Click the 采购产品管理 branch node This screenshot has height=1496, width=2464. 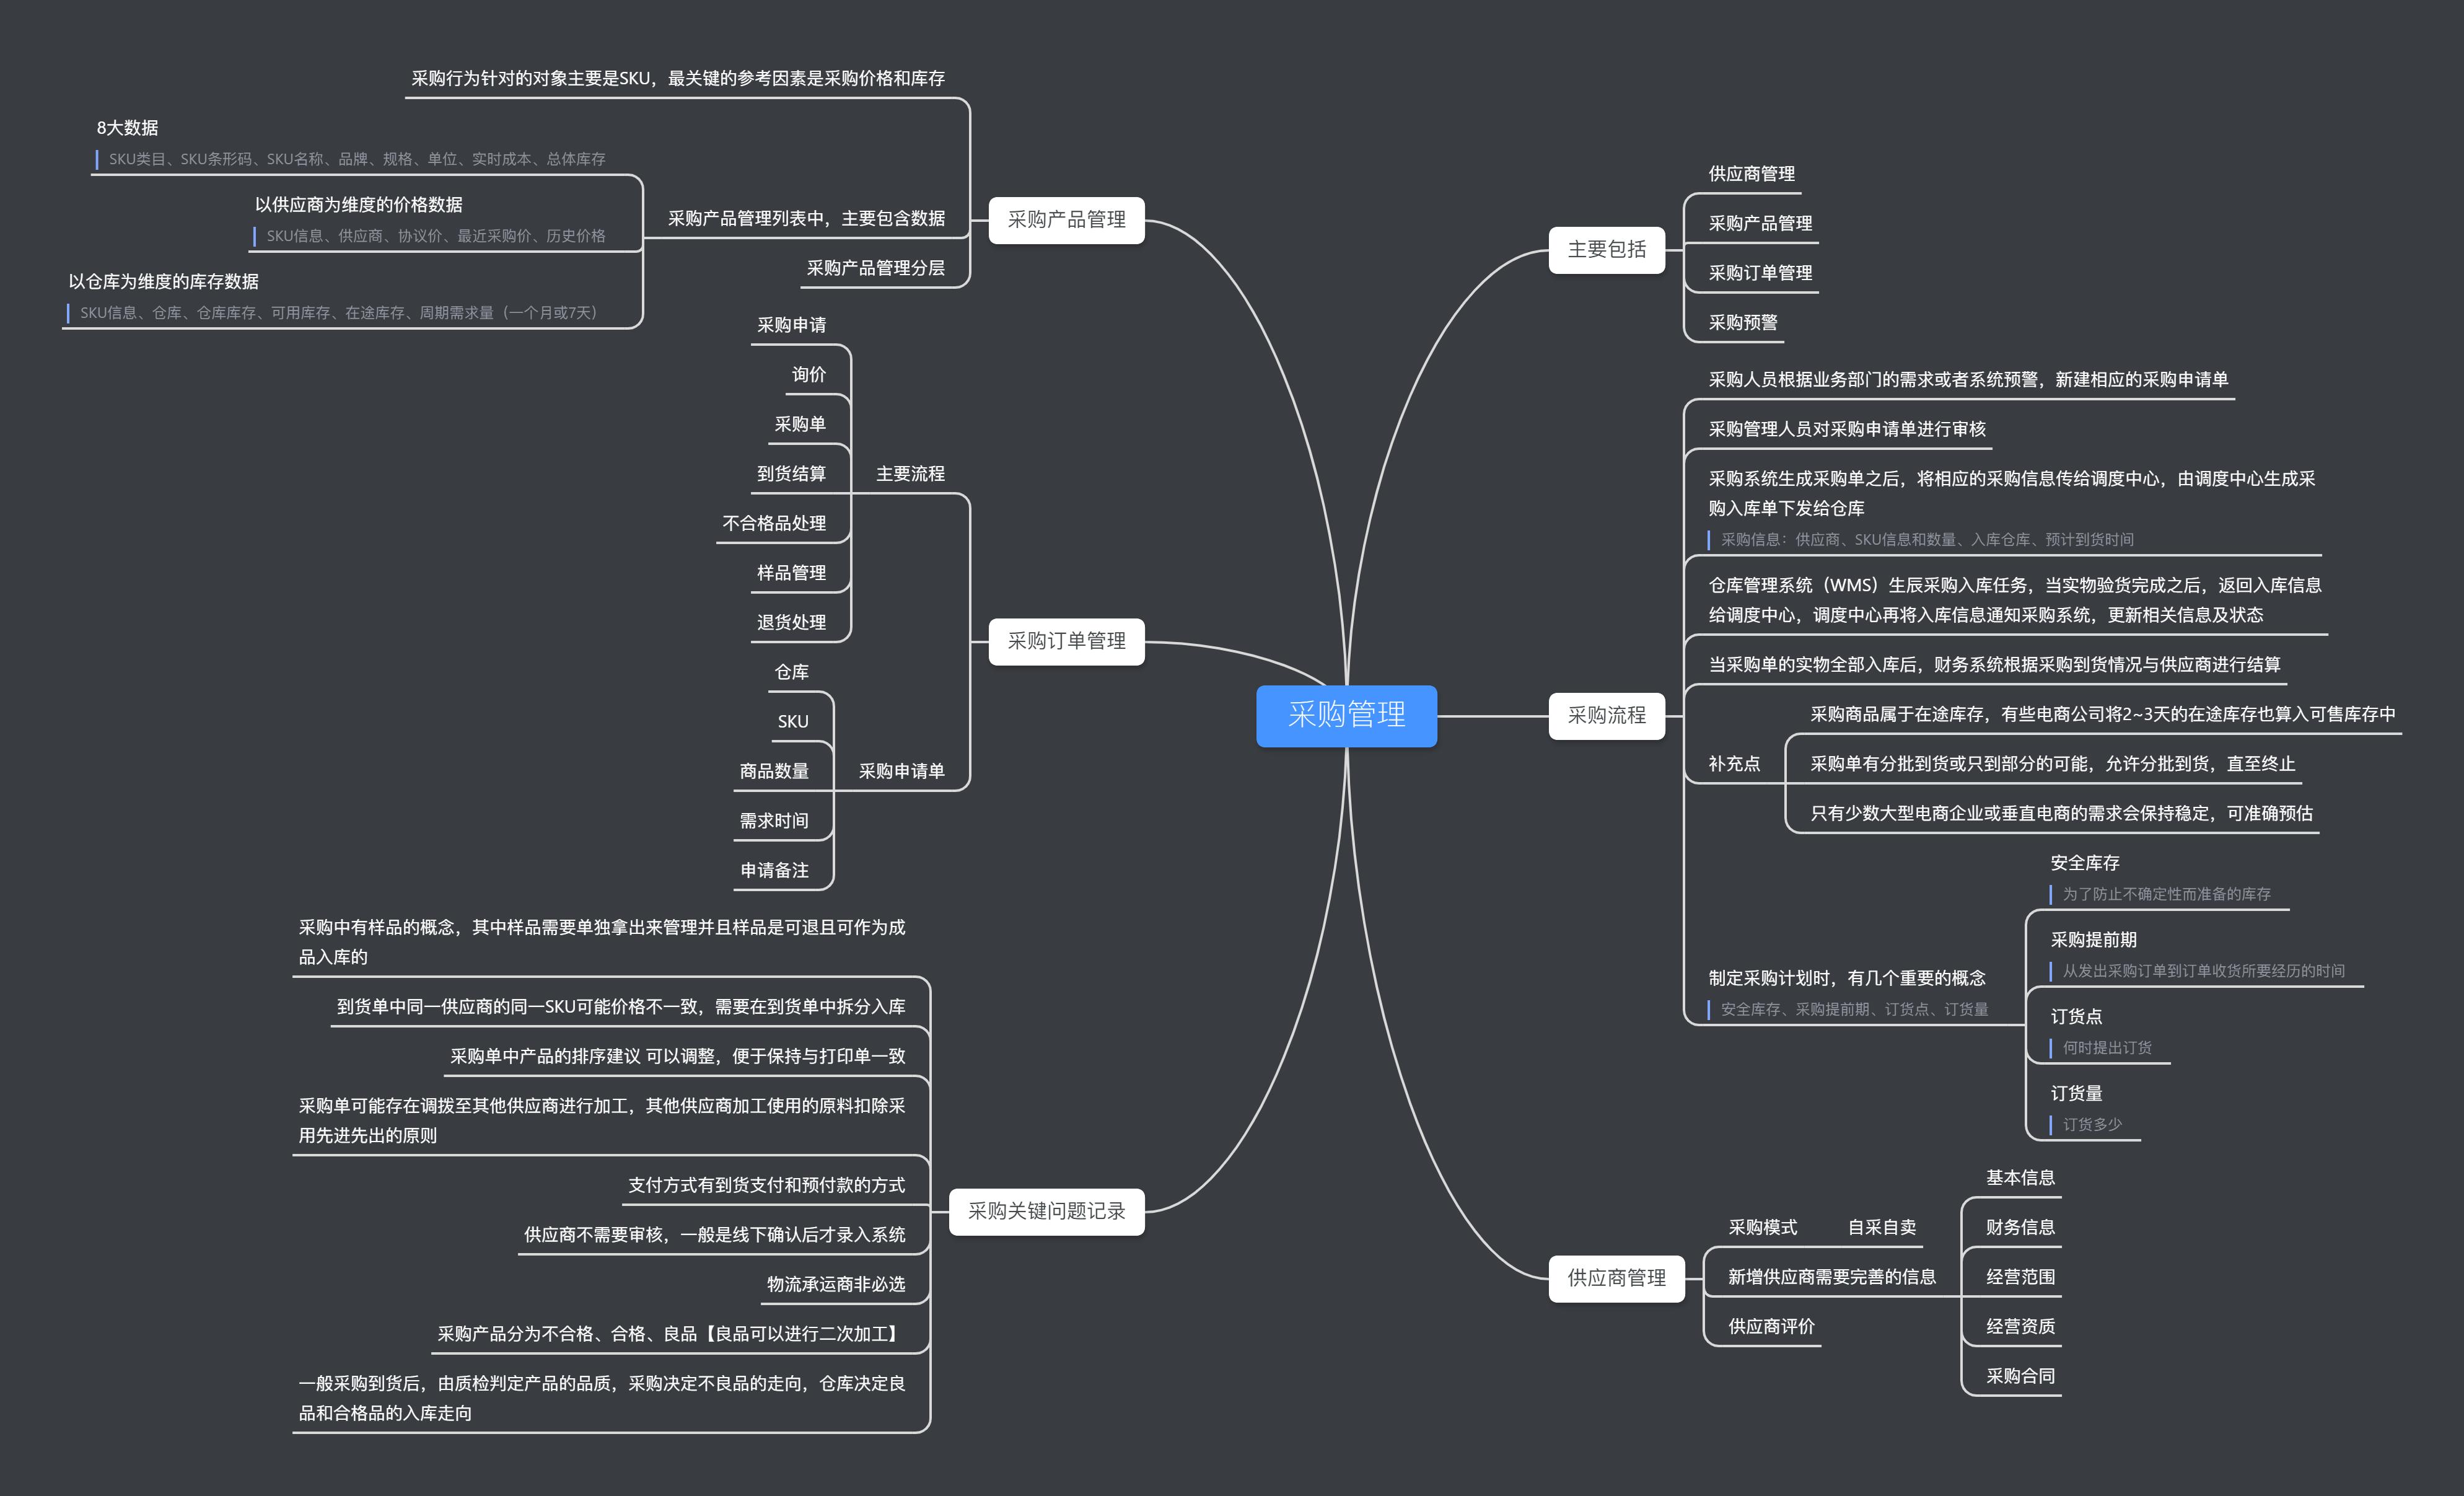(1066, 220)
